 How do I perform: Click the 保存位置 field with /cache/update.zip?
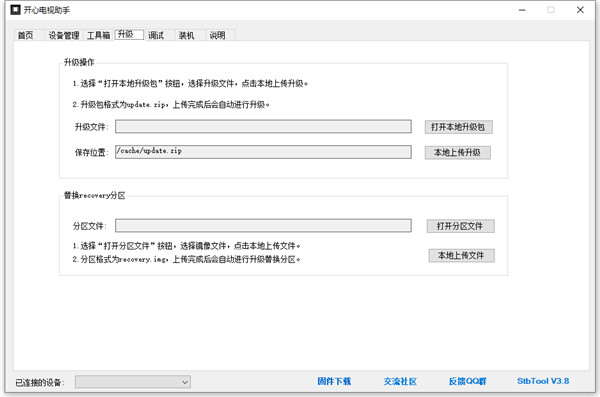coord(263,152)
